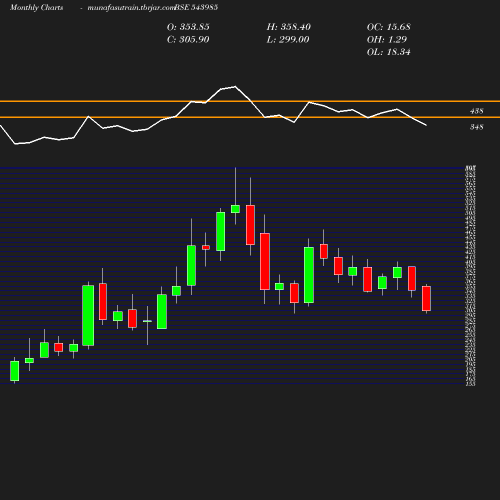
Task: Click the indicator axis label '438'
Action: click(x=476, y=111)
